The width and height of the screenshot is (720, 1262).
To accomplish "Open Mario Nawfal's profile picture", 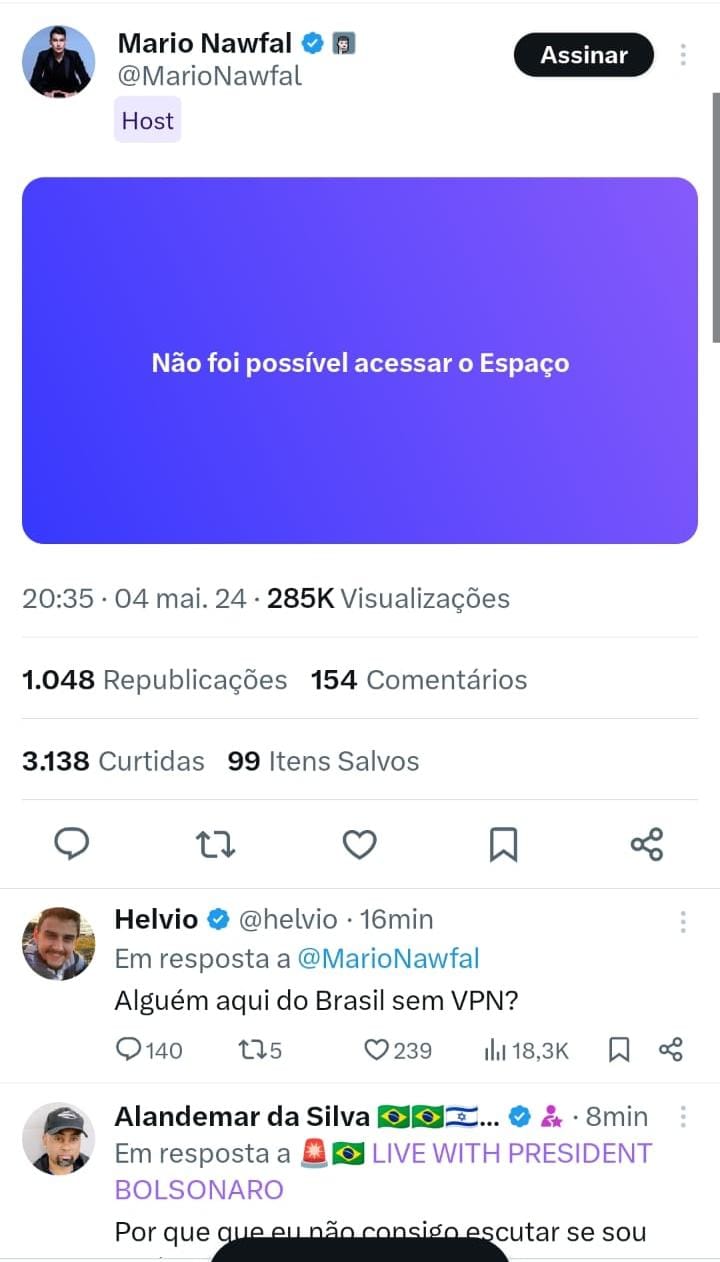I will [x=58, y=62].
